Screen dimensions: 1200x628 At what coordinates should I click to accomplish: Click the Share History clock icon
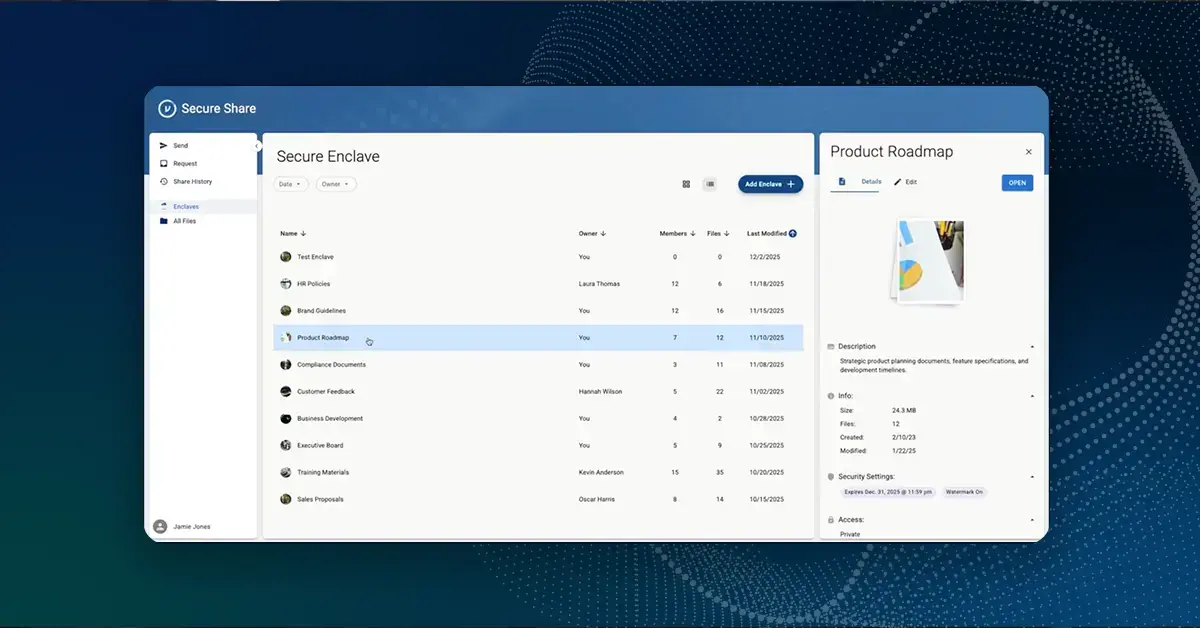pyautogui.click(x=164, y=182)
